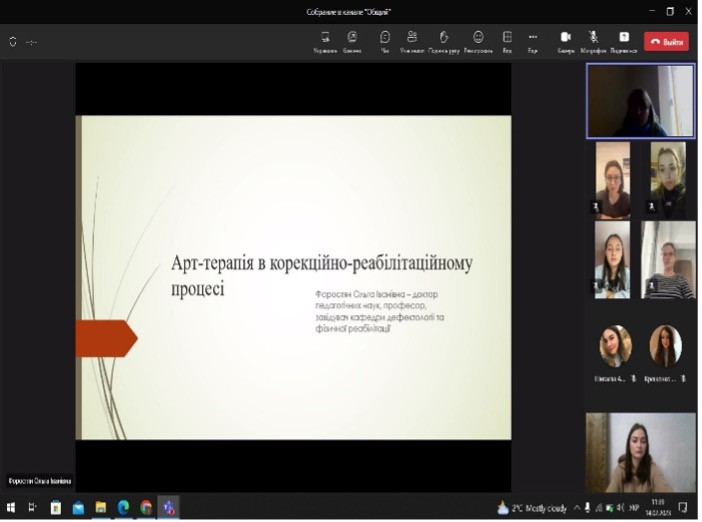Open the weather widget showing Mostly cloudy
Screen dimensions: 702x522
point(532,508)
